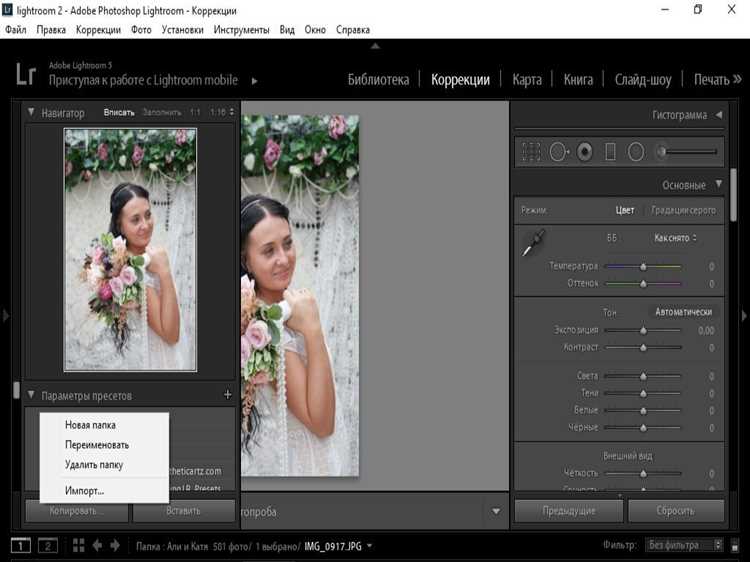
Task: Click the Предыдущие button
Action: [569, 511]
